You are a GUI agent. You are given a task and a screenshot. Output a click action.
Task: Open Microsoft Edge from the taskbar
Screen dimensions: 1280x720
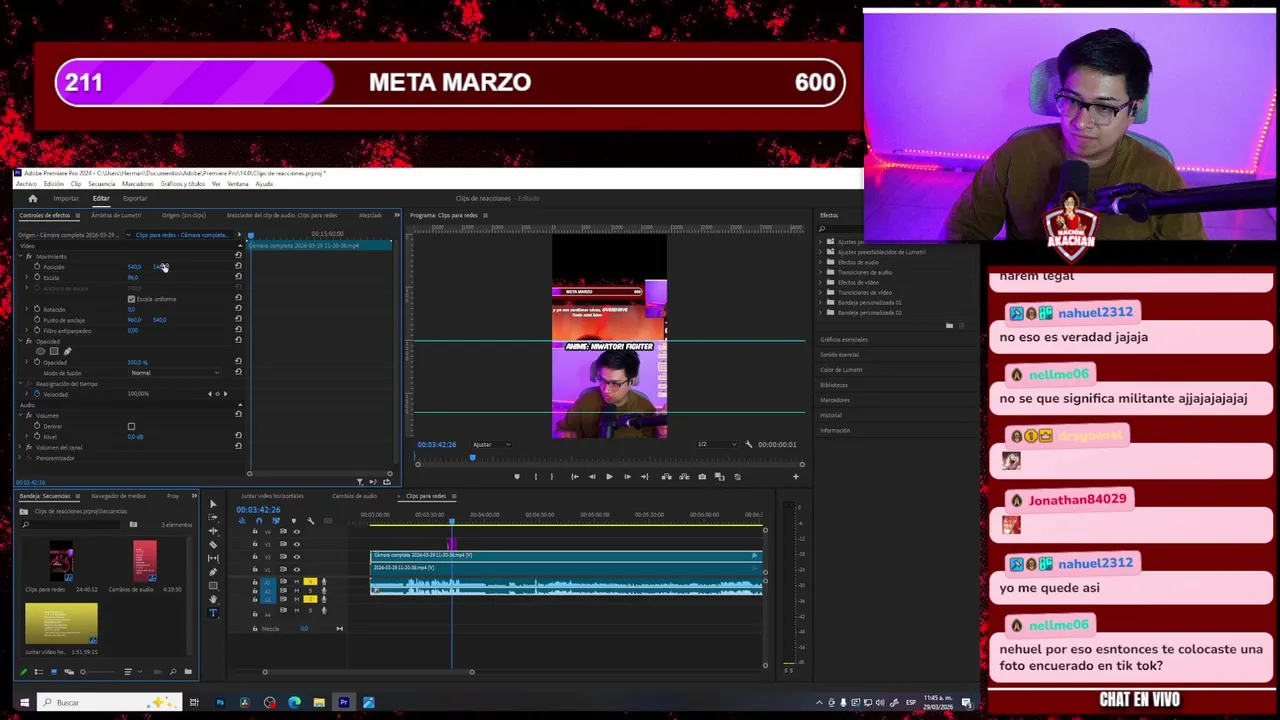click(294, 702)
